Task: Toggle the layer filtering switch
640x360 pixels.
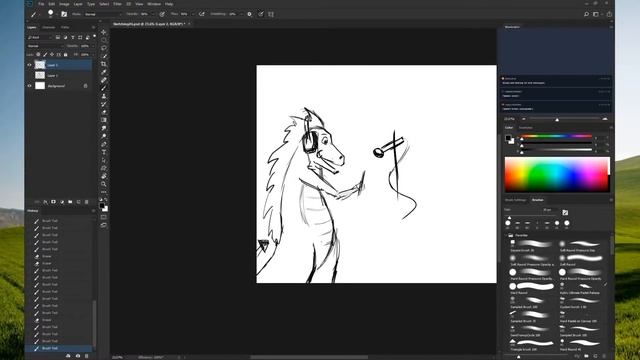Action: (x=94, y=36)
